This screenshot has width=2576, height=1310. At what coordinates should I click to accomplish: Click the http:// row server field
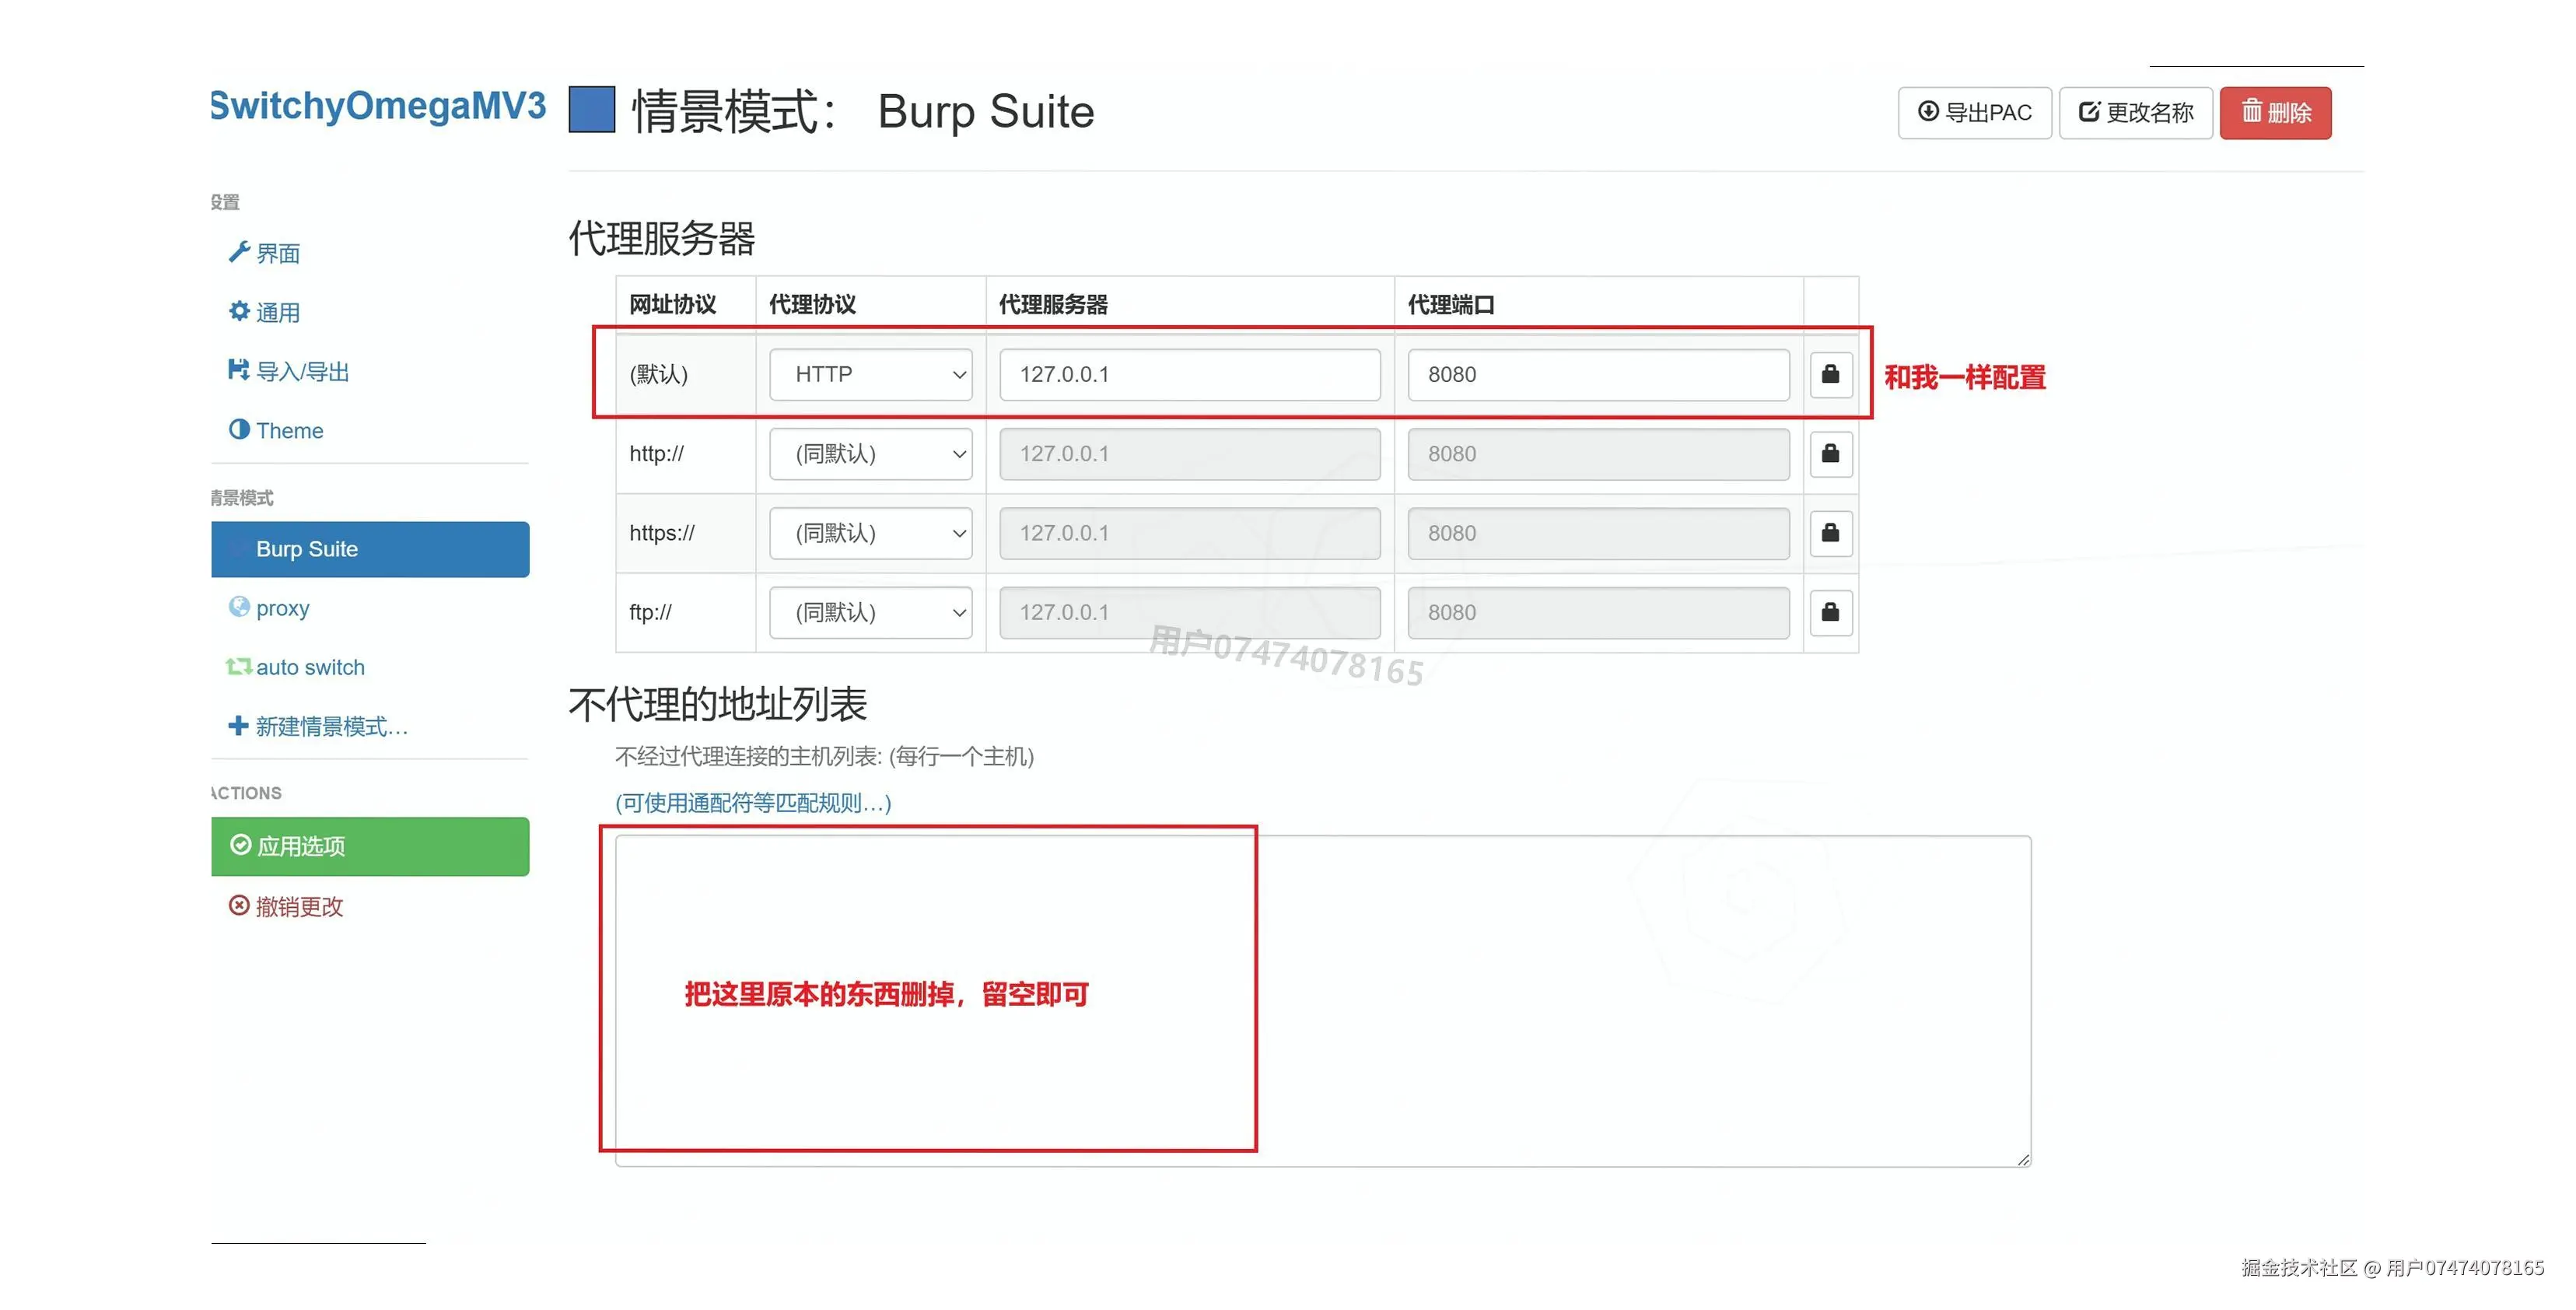(1190, 454)
